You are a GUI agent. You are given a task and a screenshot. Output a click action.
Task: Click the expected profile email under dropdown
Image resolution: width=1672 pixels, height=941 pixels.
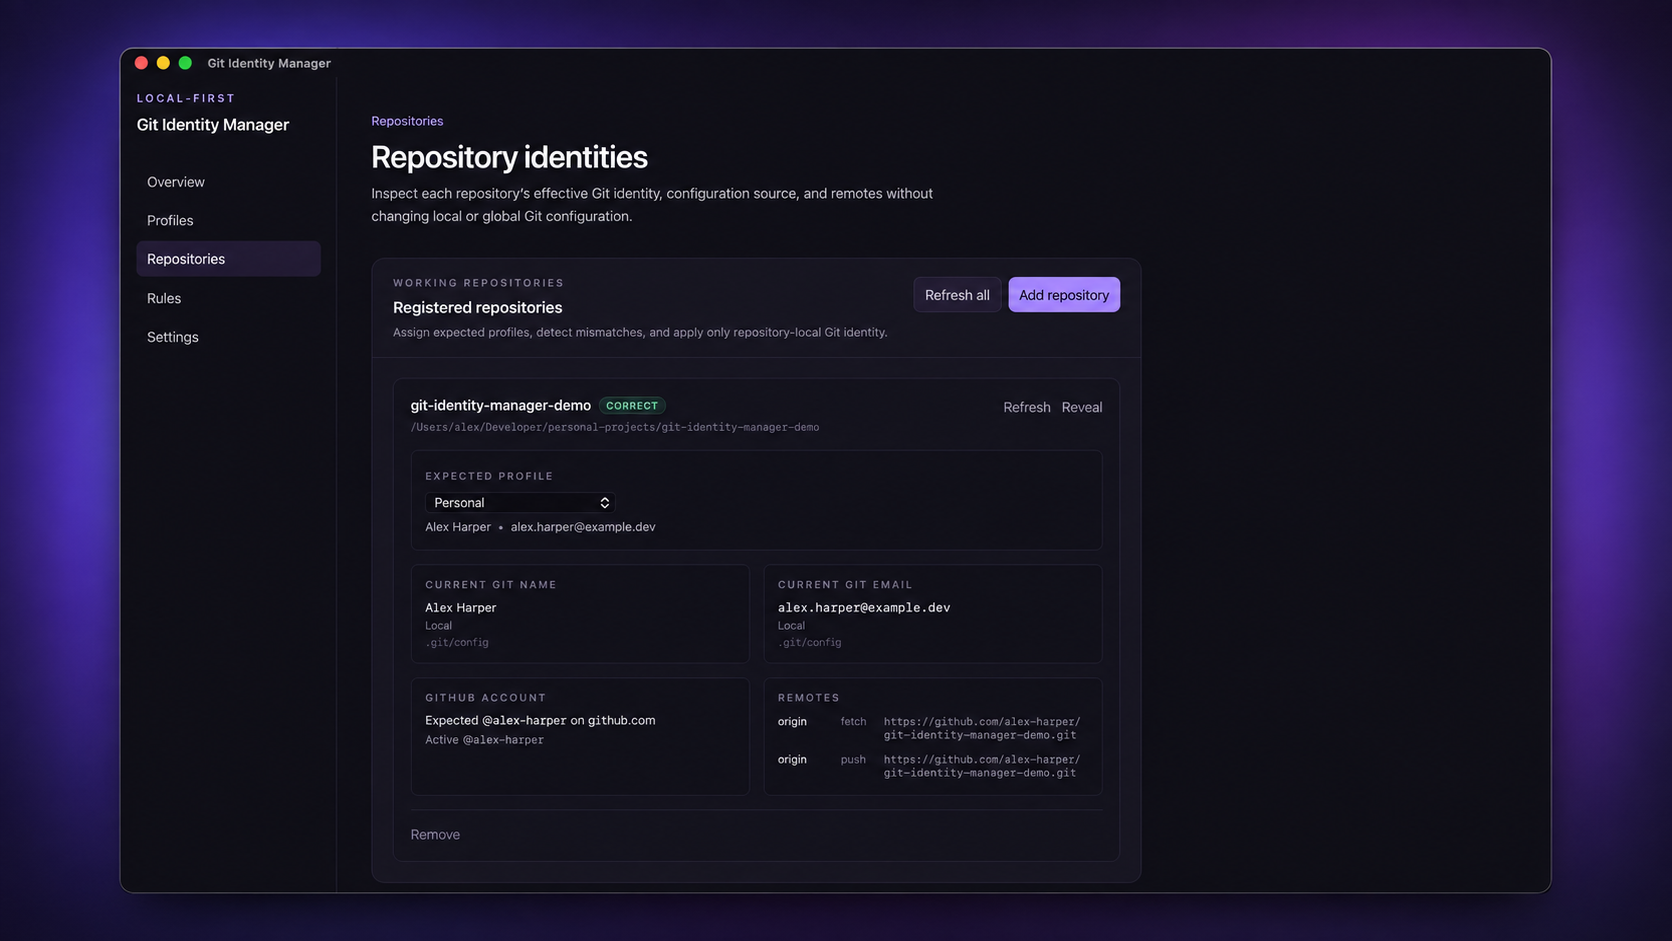coord(583,527)
